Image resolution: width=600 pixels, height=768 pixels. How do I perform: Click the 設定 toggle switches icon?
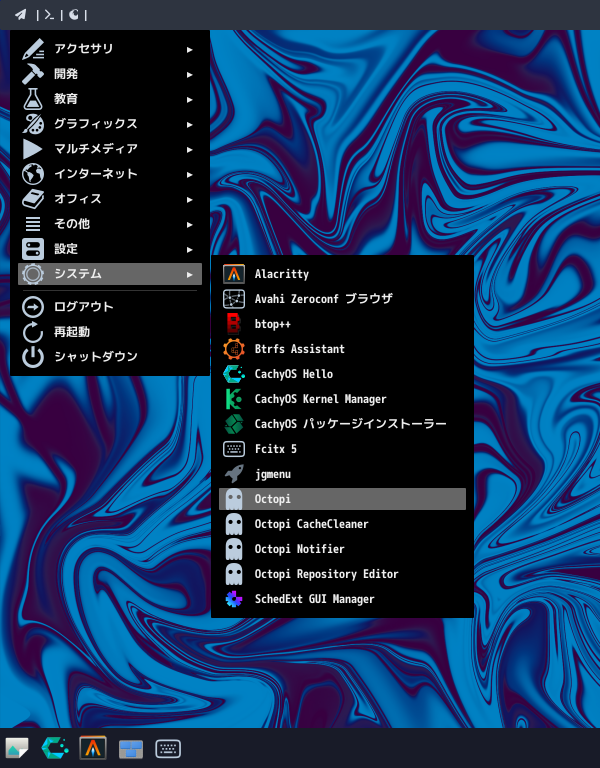[x=33, y=249]
